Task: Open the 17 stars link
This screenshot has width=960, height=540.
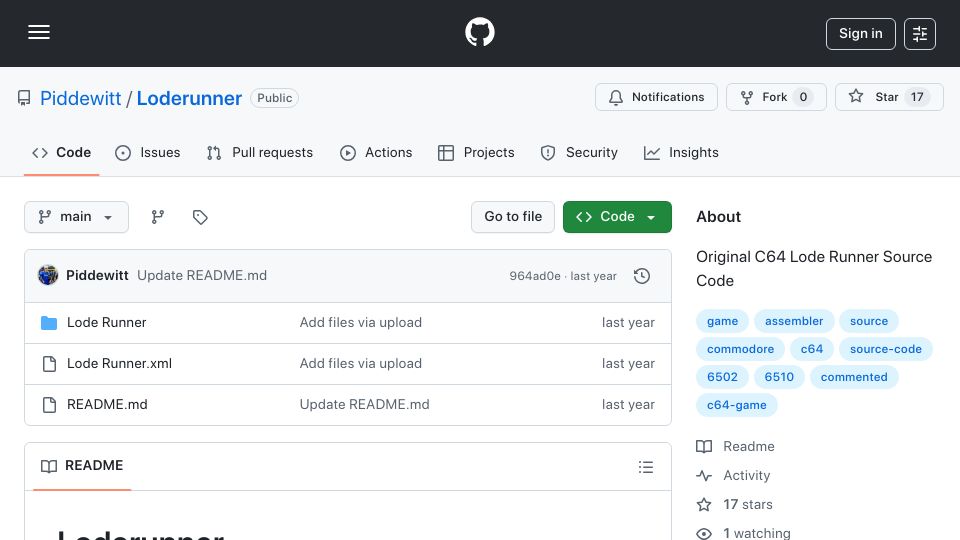Action: click(x=734, y=504)
